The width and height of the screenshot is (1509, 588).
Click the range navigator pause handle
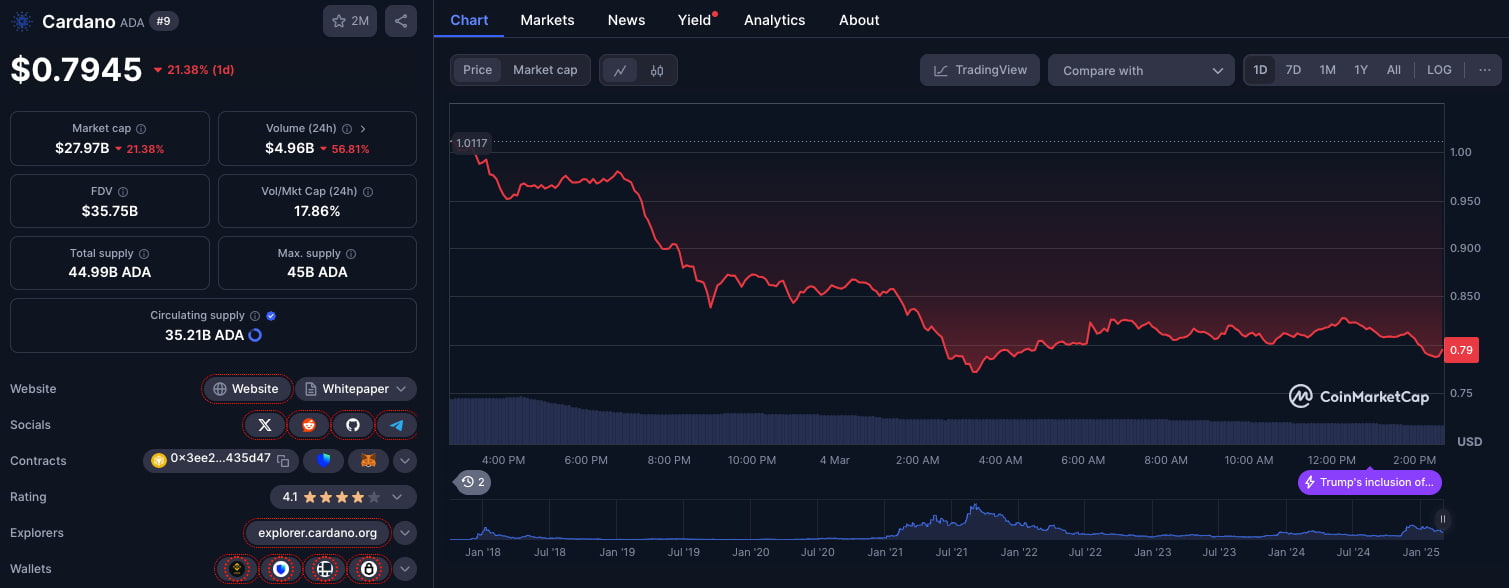tap(1443, 519)
